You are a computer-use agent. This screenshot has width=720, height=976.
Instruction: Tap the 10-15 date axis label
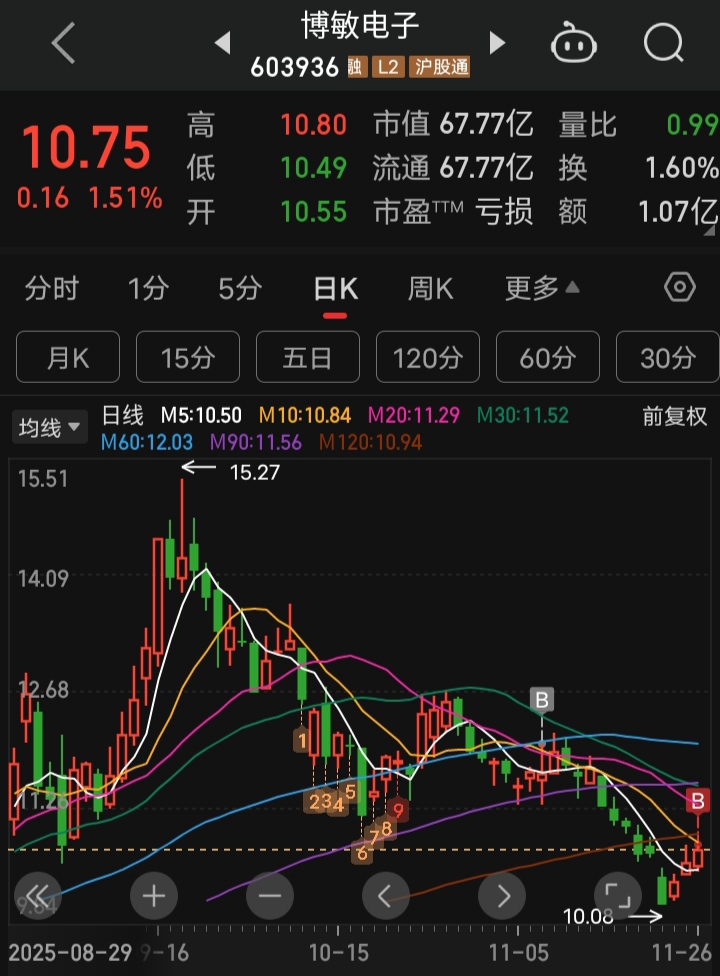[x=339, y=953]
